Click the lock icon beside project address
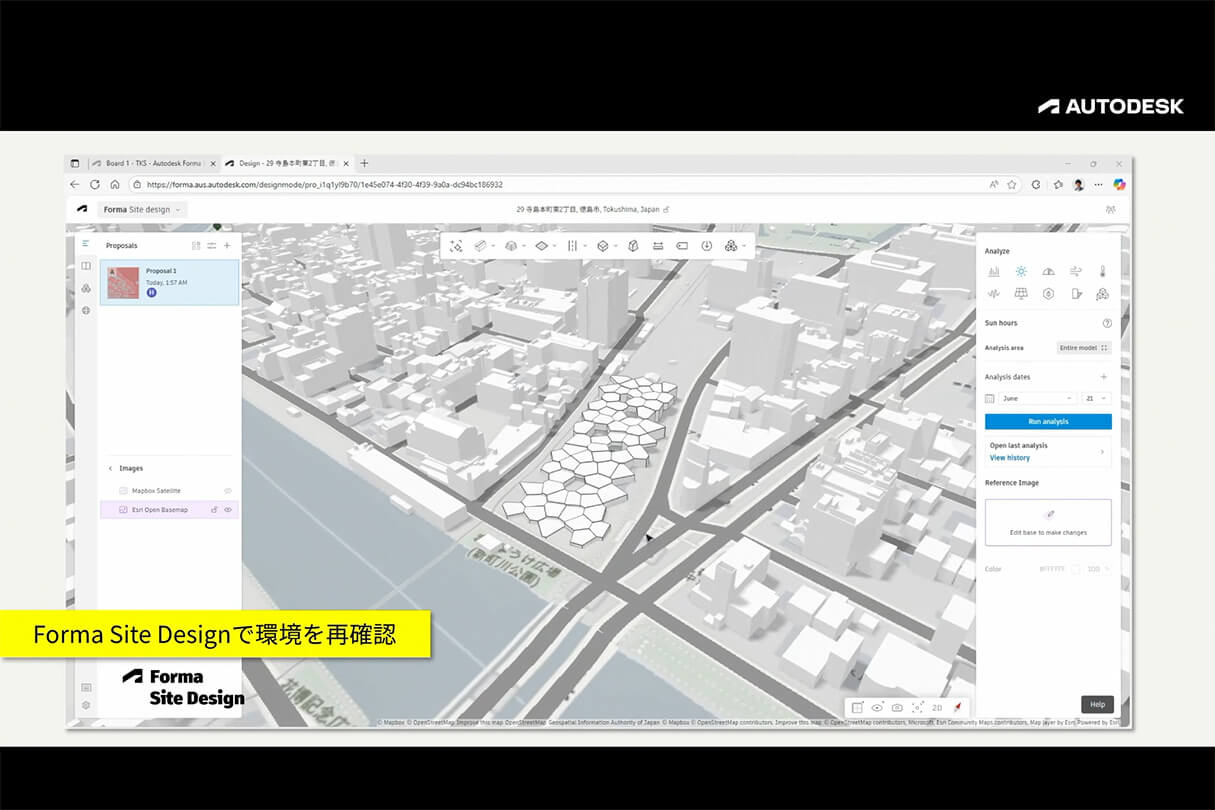 pos(667,209)
